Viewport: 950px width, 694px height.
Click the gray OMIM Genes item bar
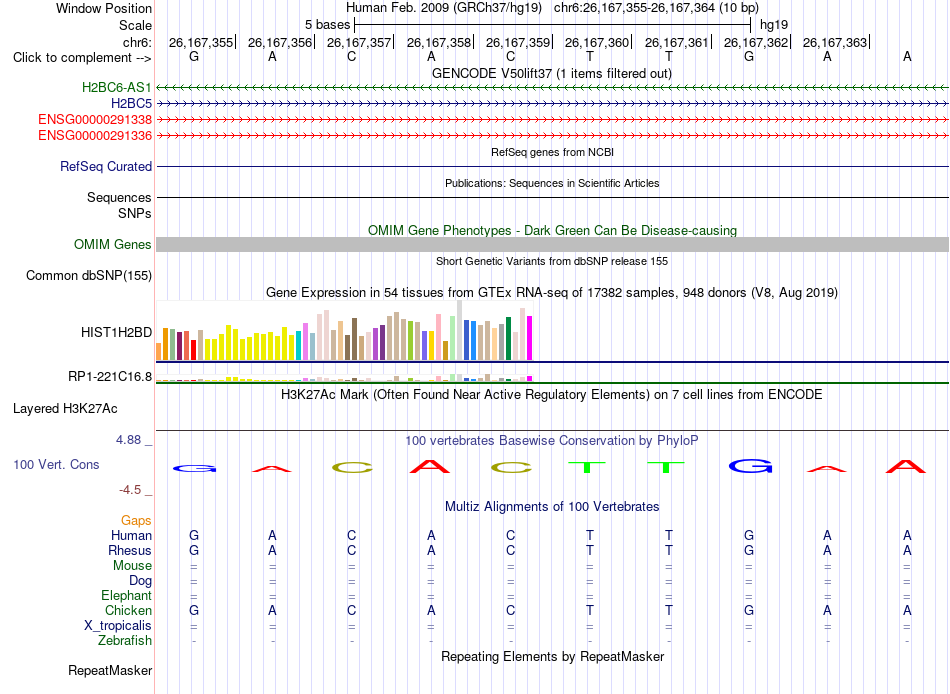(552, 244)
